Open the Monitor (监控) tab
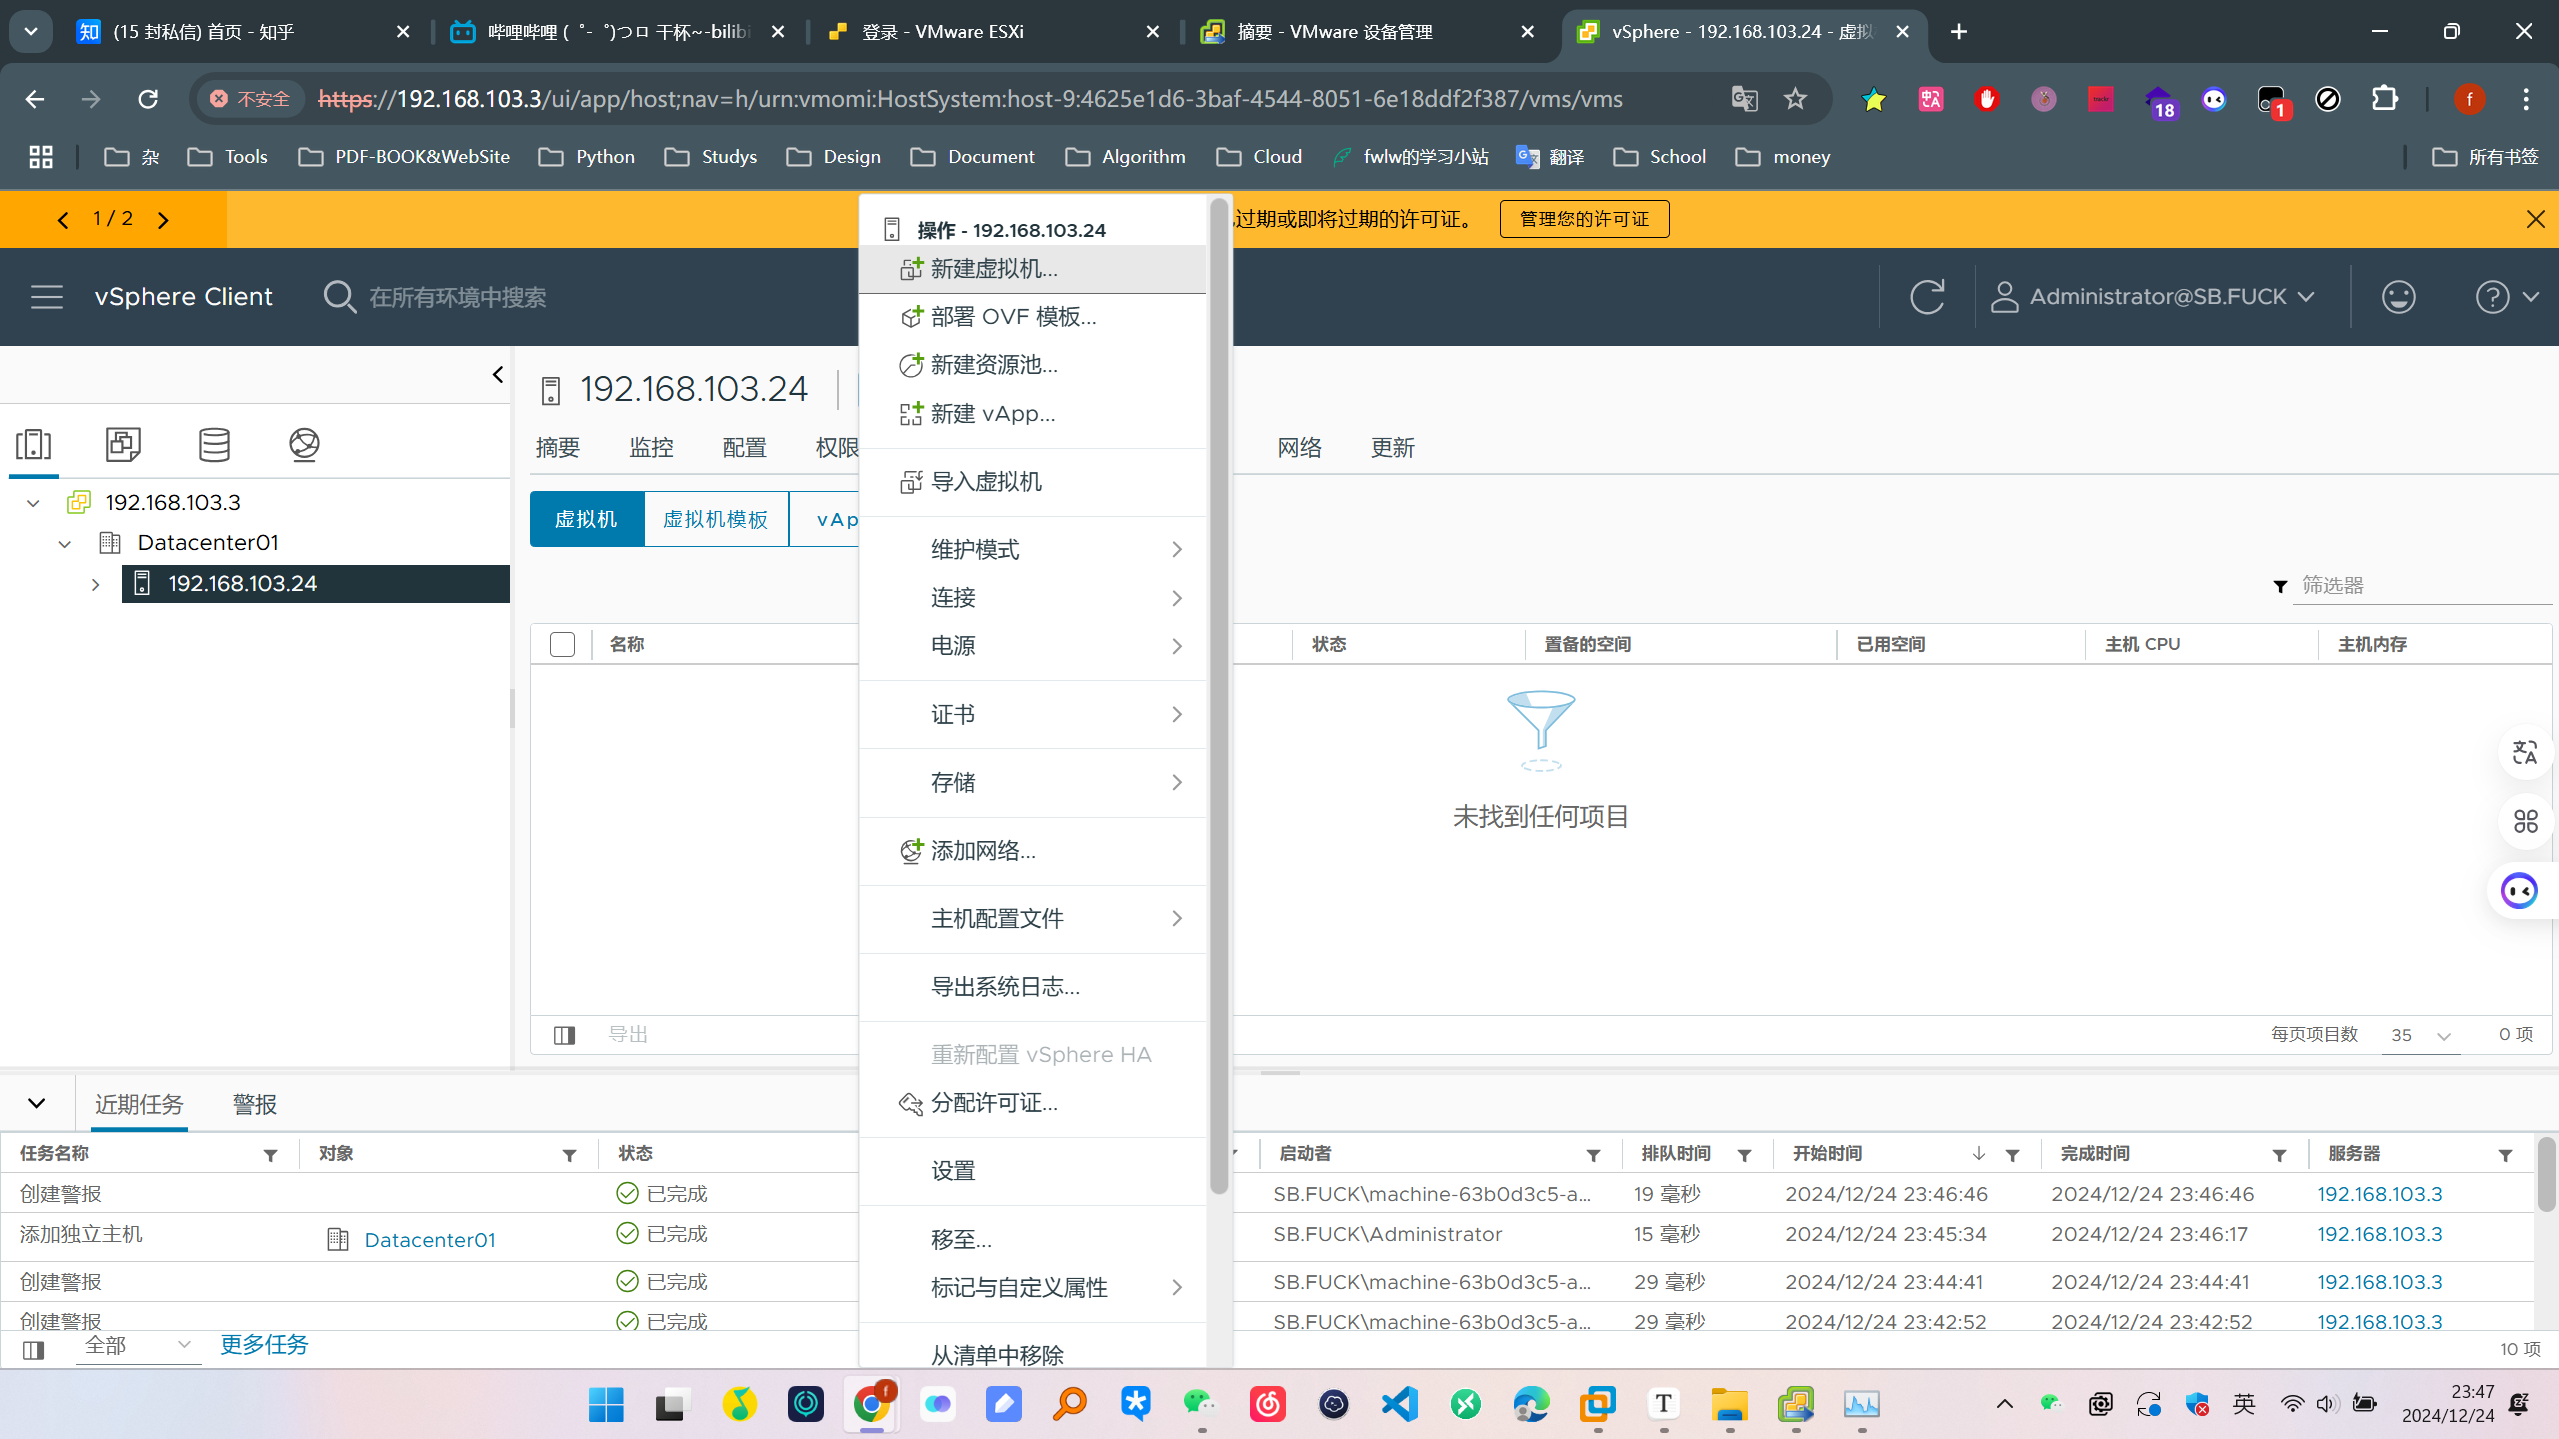 [x=651, y=448]
